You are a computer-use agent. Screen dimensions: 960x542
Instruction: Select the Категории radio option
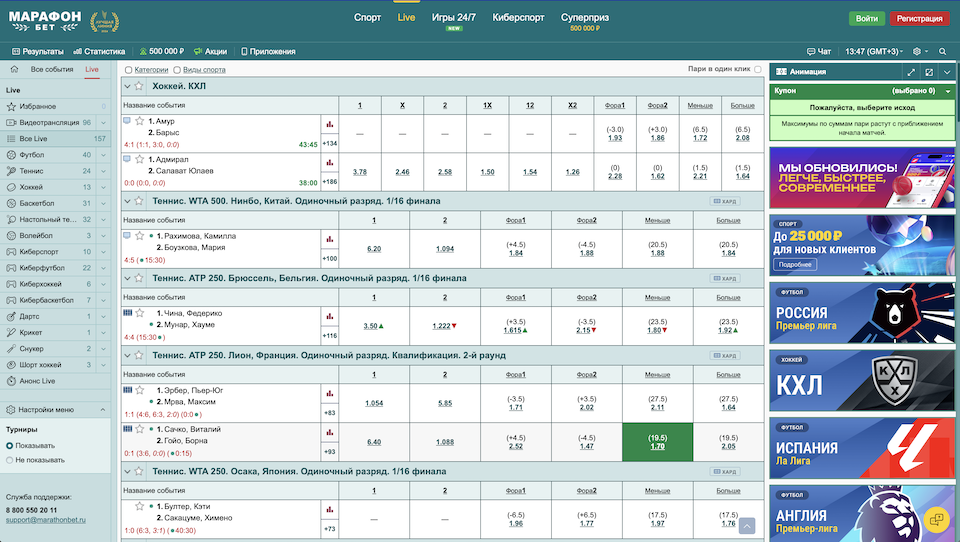(x=129, y=70)
